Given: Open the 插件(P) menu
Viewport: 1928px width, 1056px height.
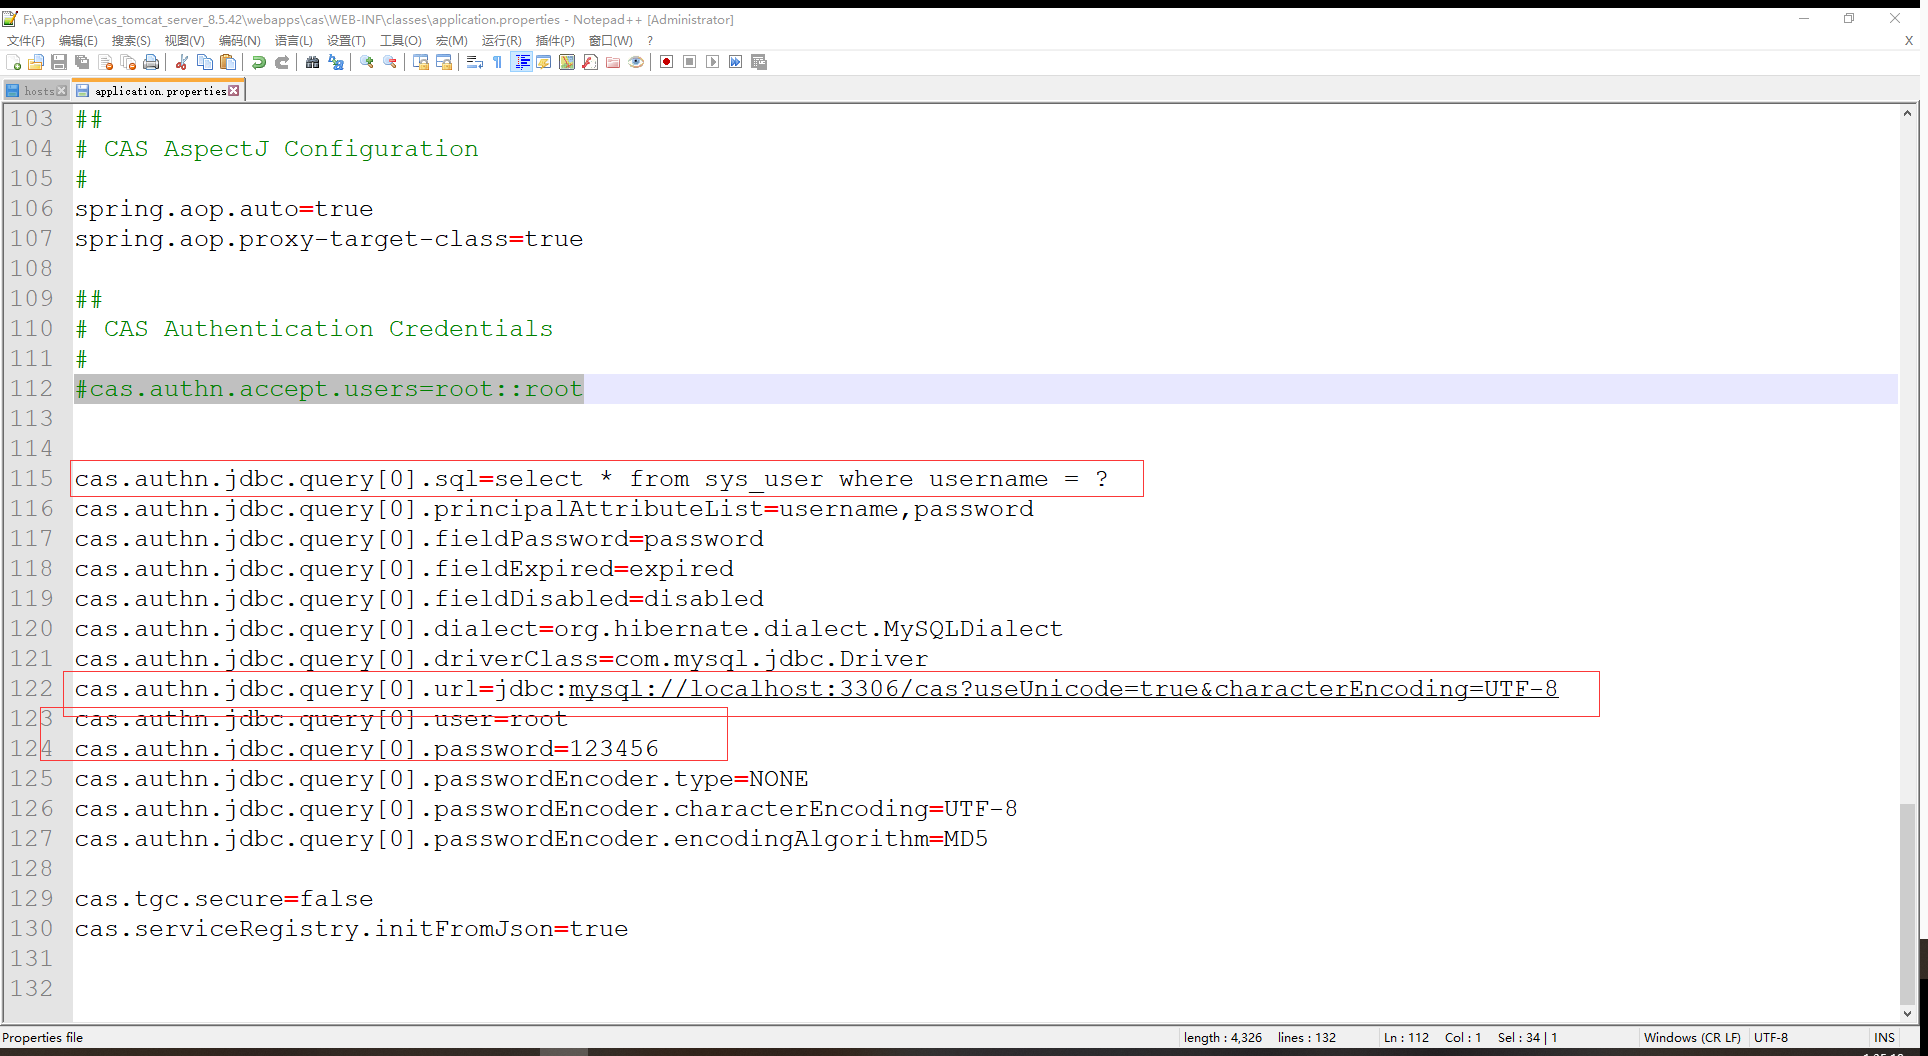Looking at the screenshot, I should (555, 40).
